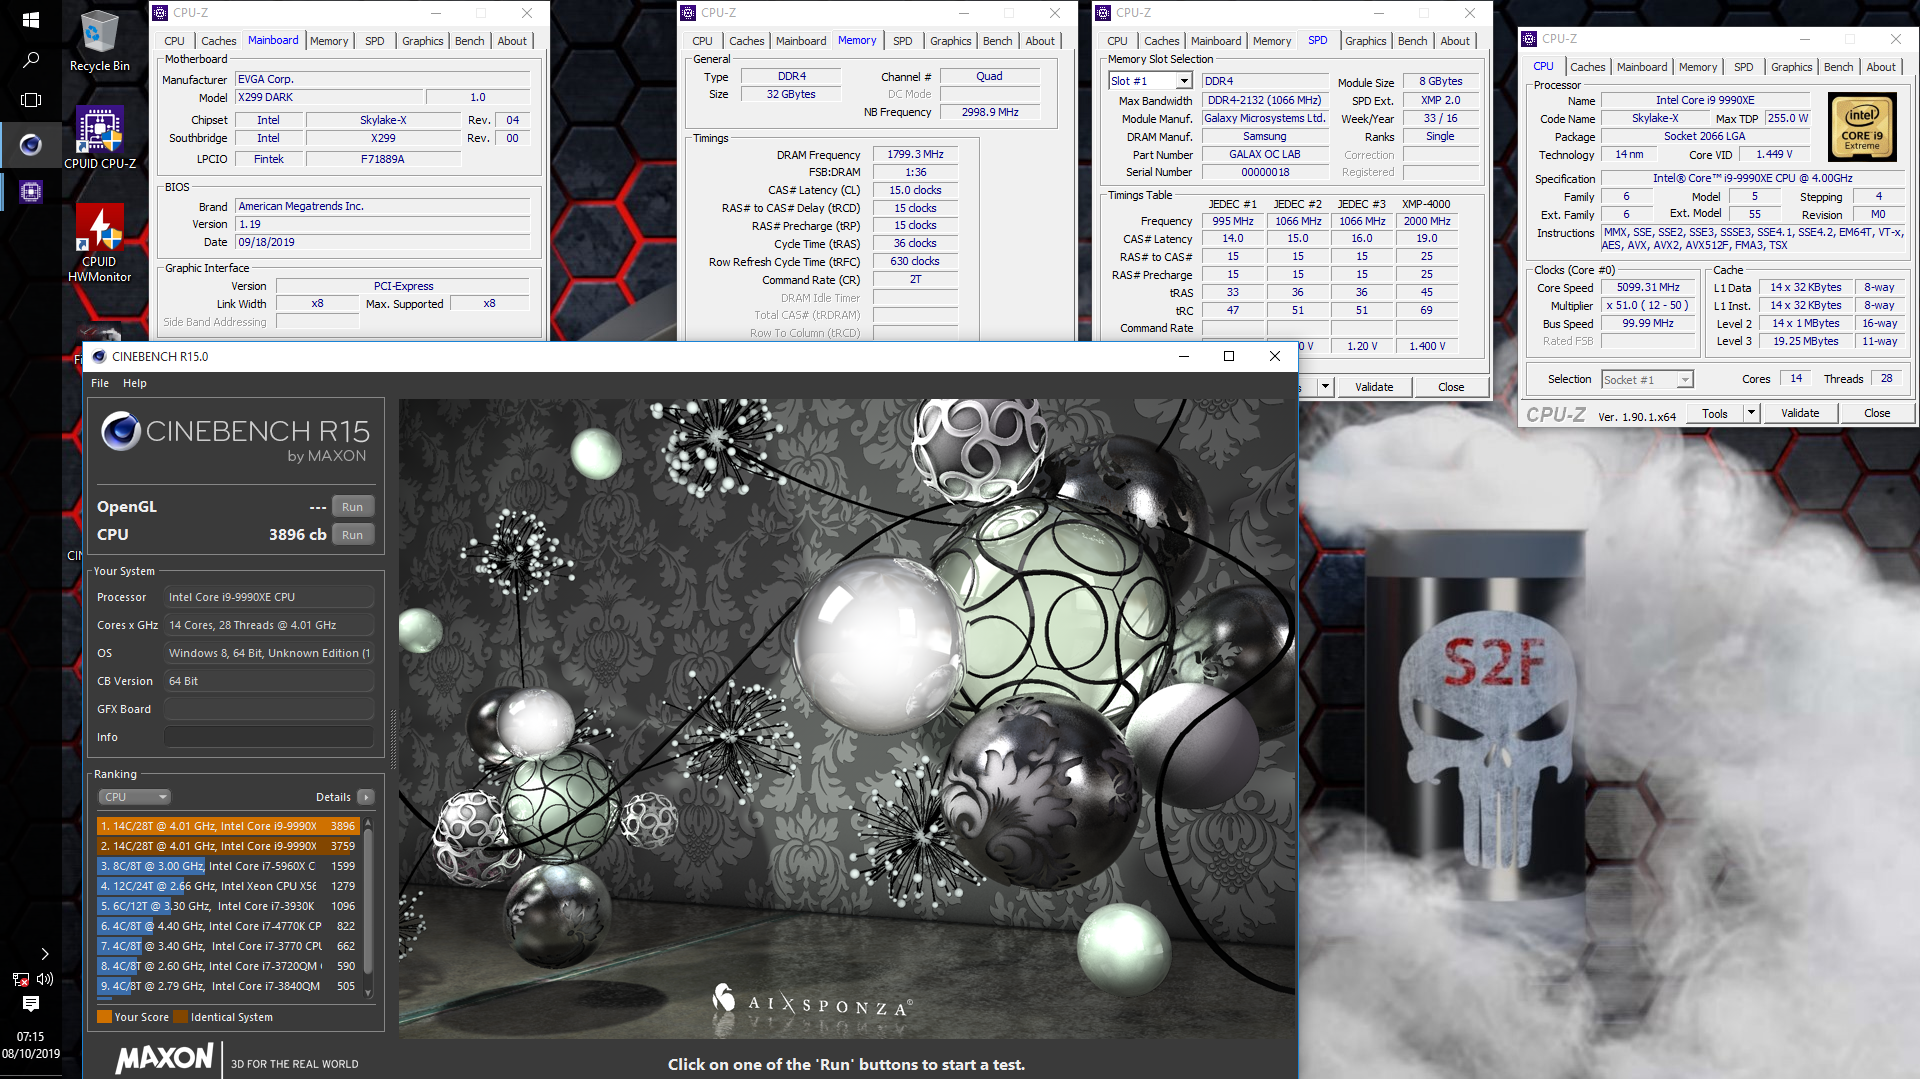Select ranking row 2 scoring 3759
This screenshot has width=1920, height=1079.
click(228, 846)
